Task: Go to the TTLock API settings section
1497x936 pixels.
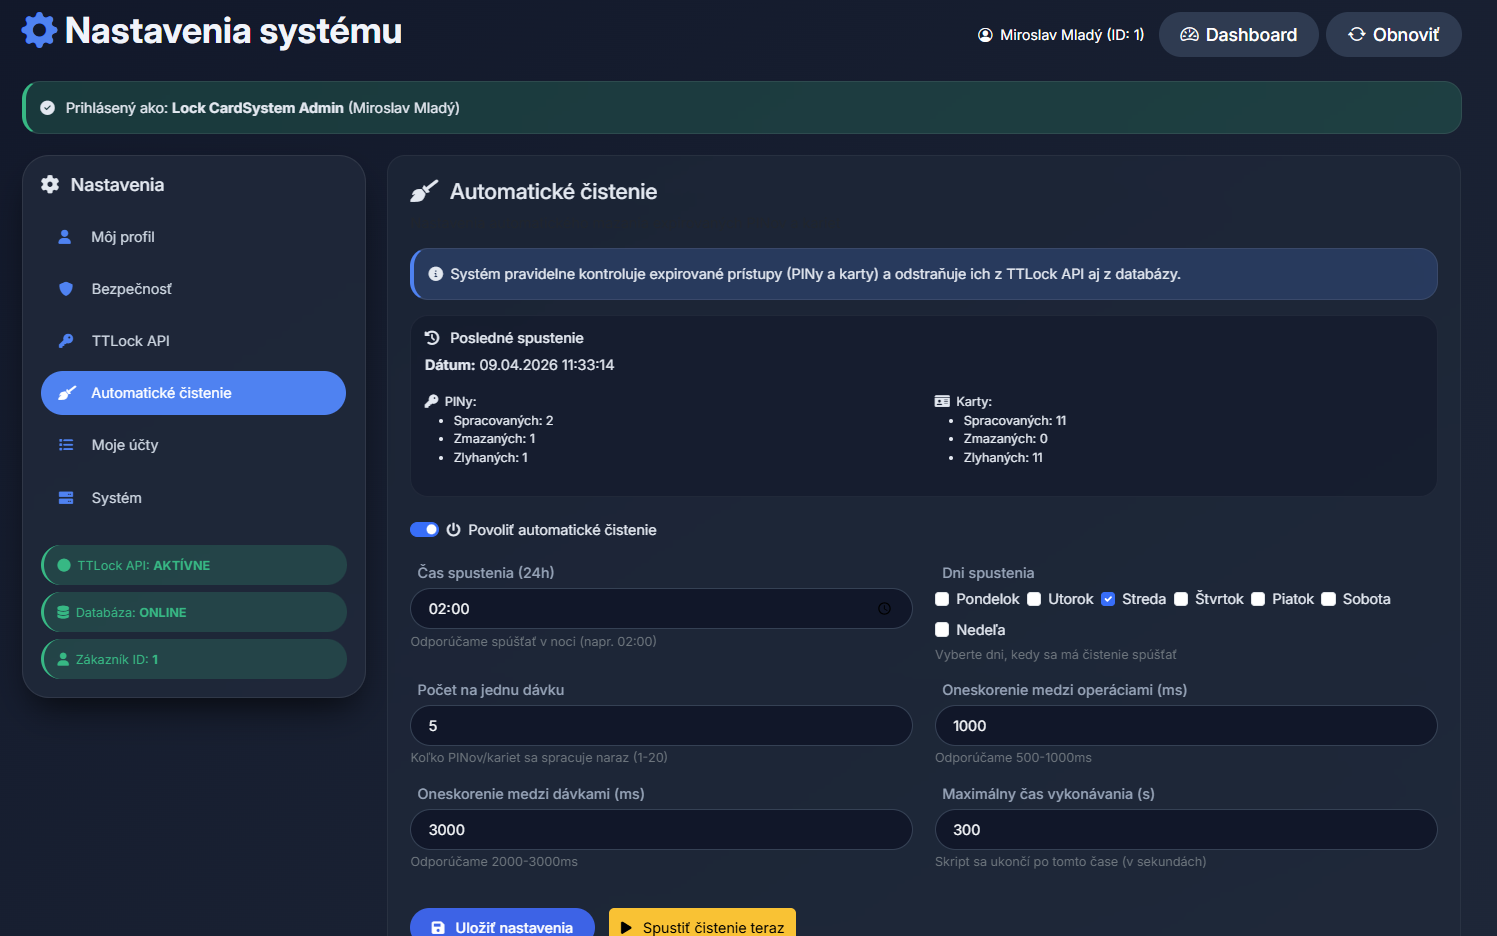Action: [x=130, y=341]
